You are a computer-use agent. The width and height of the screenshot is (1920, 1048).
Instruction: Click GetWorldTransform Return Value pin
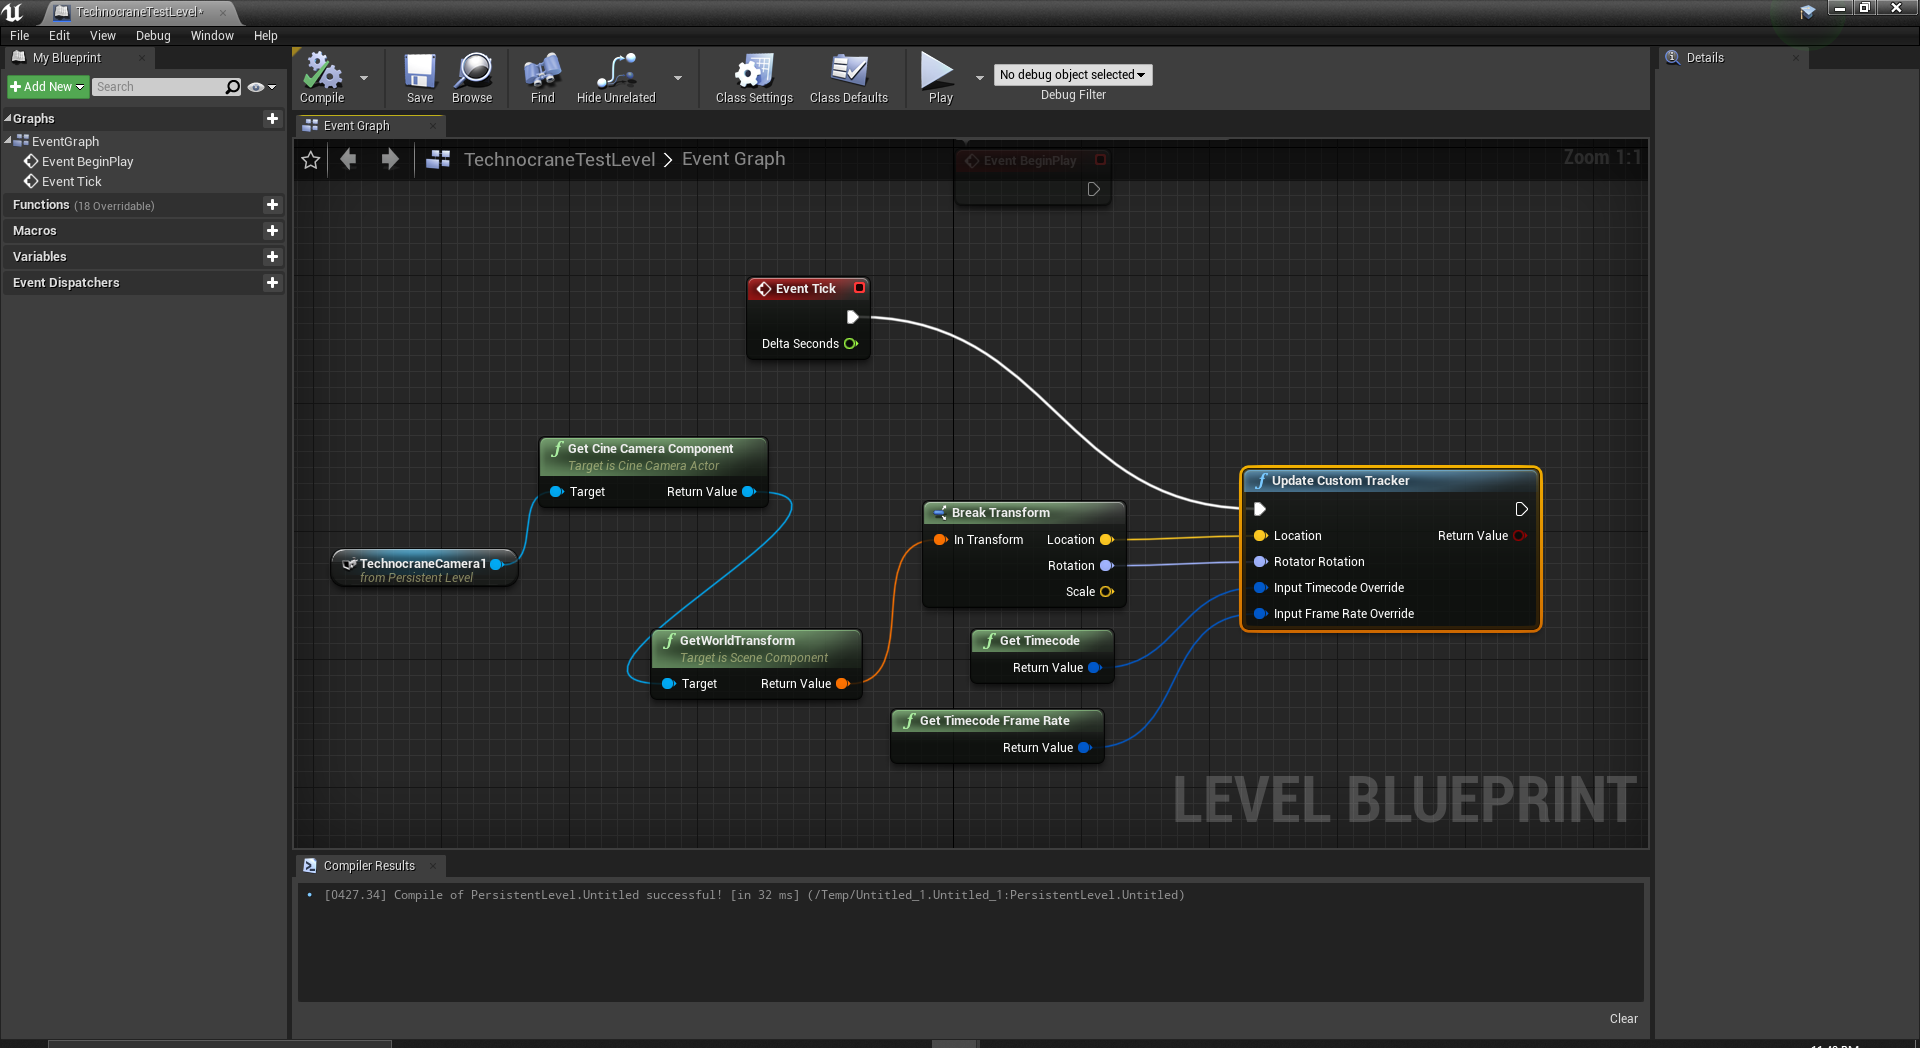coord(843,683)
